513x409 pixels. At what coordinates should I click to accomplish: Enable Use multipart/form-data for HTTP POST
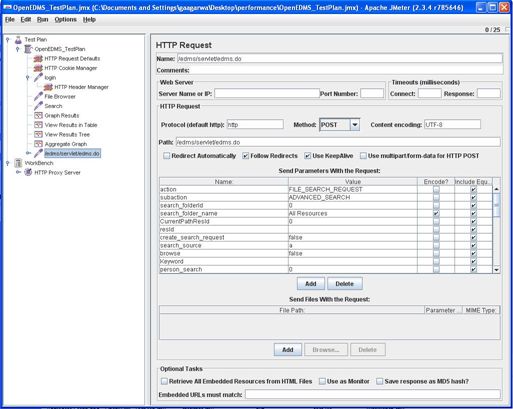tap(363, 156)
